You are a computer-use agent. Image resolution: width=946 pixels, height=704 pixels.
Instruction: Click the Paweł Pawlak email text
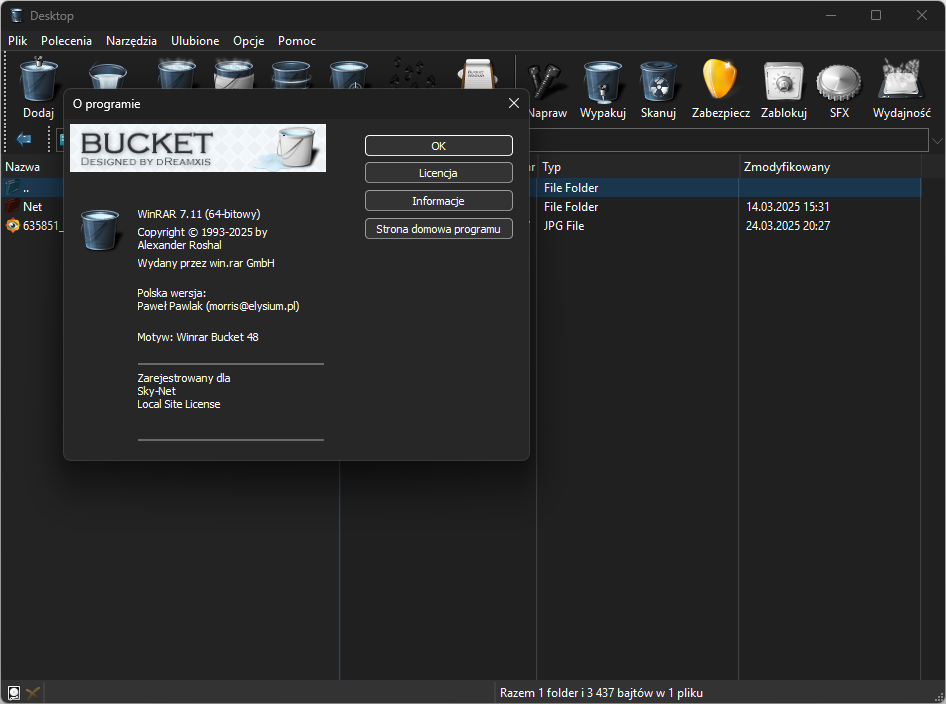tap(218, 306)
